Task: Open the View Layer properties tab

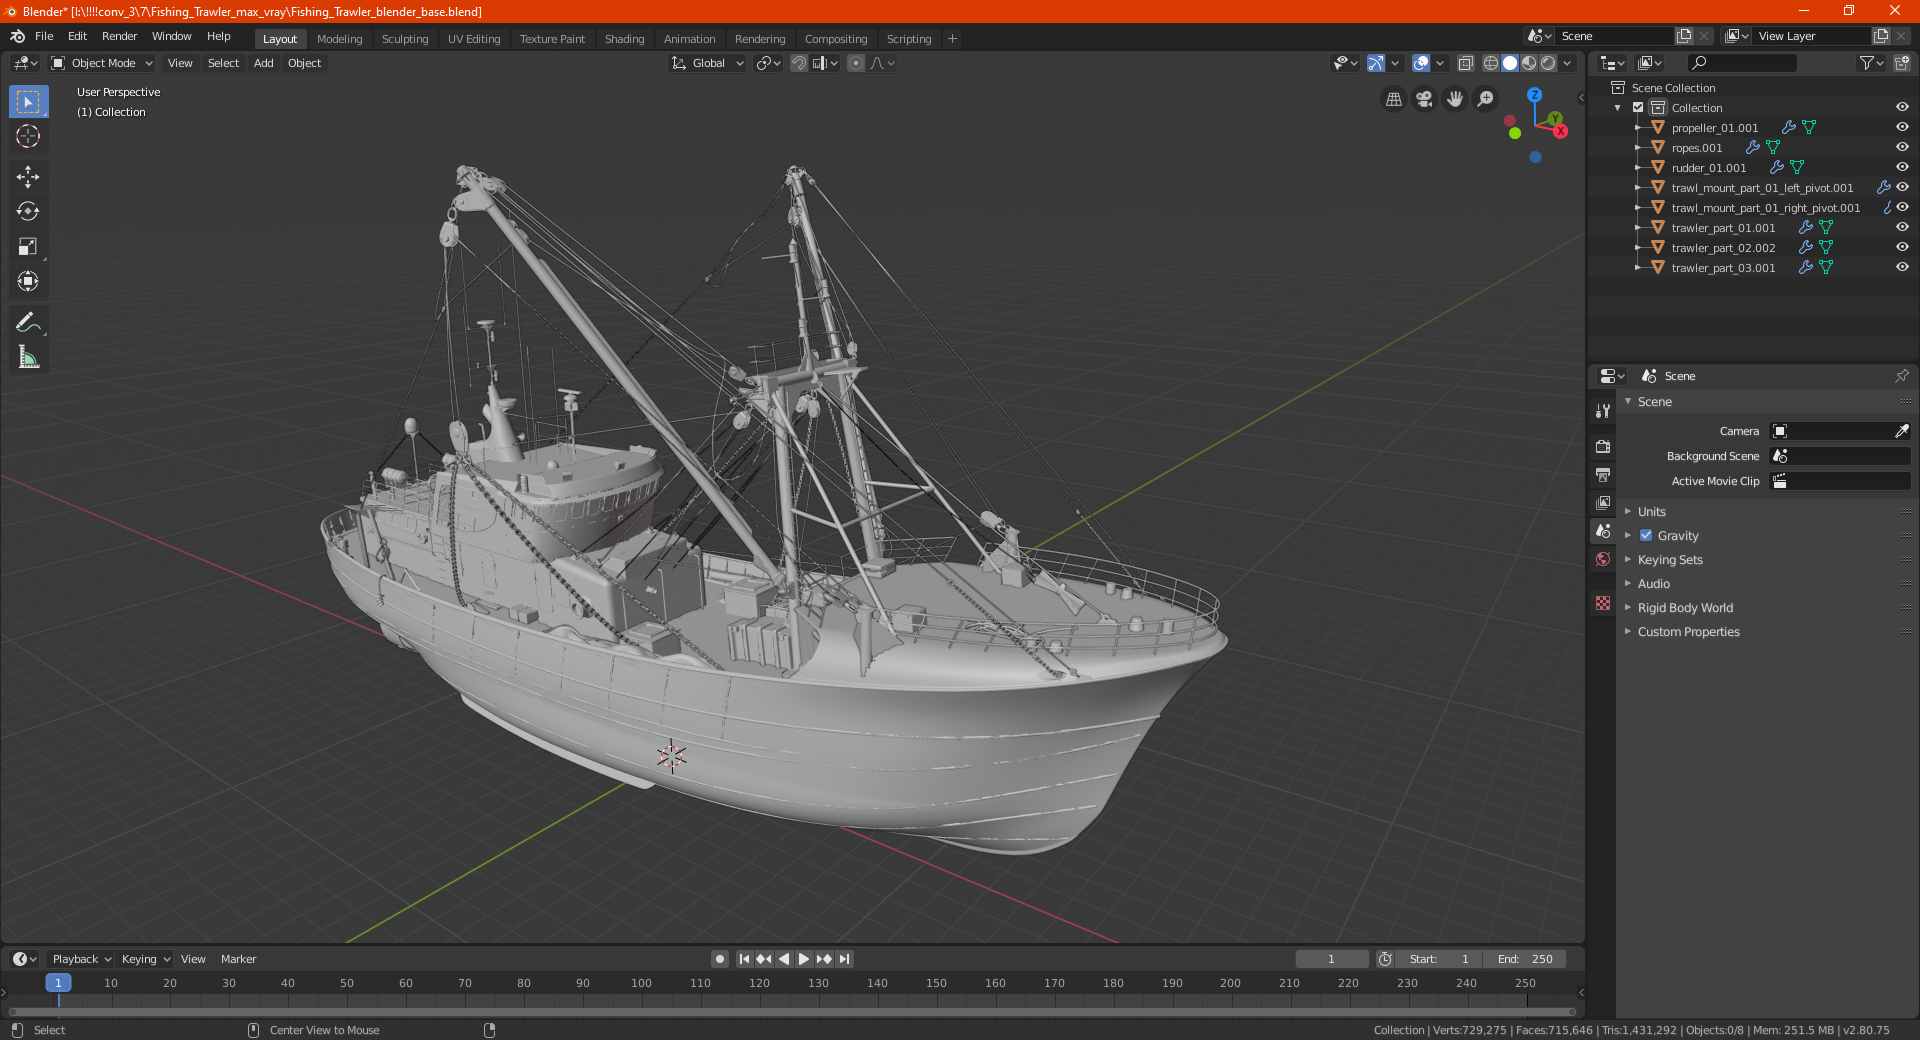Action: click(x=1603, y=502)
